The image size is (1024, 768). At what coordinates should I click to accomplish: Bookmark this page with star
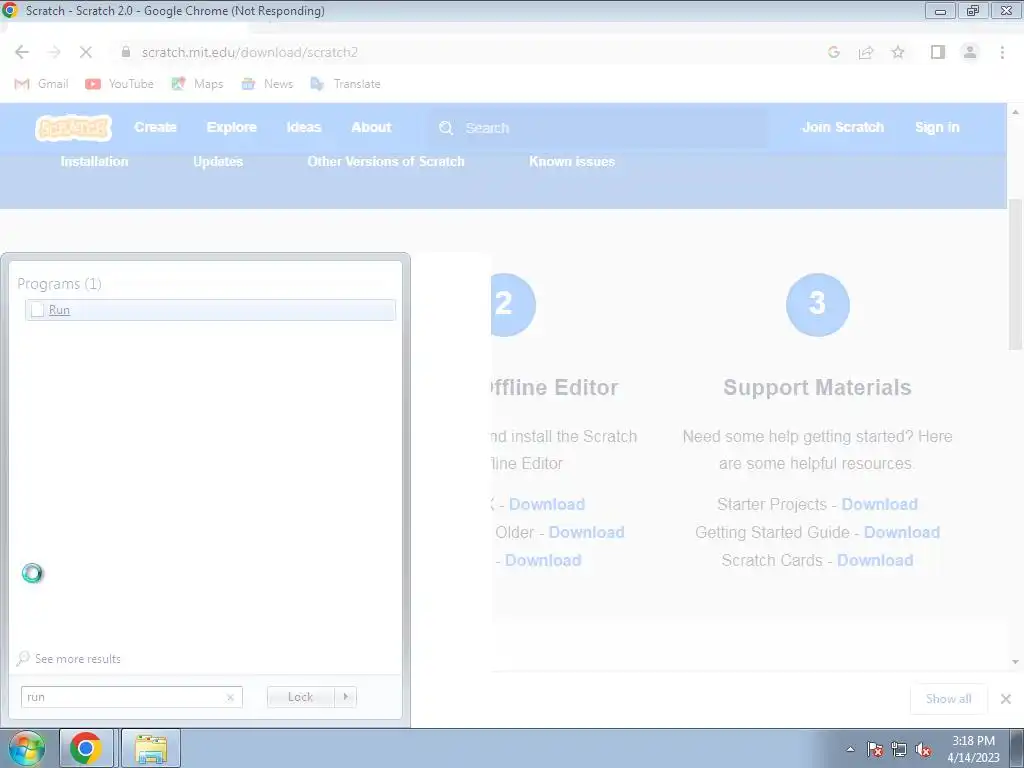(x=898, y=52)
